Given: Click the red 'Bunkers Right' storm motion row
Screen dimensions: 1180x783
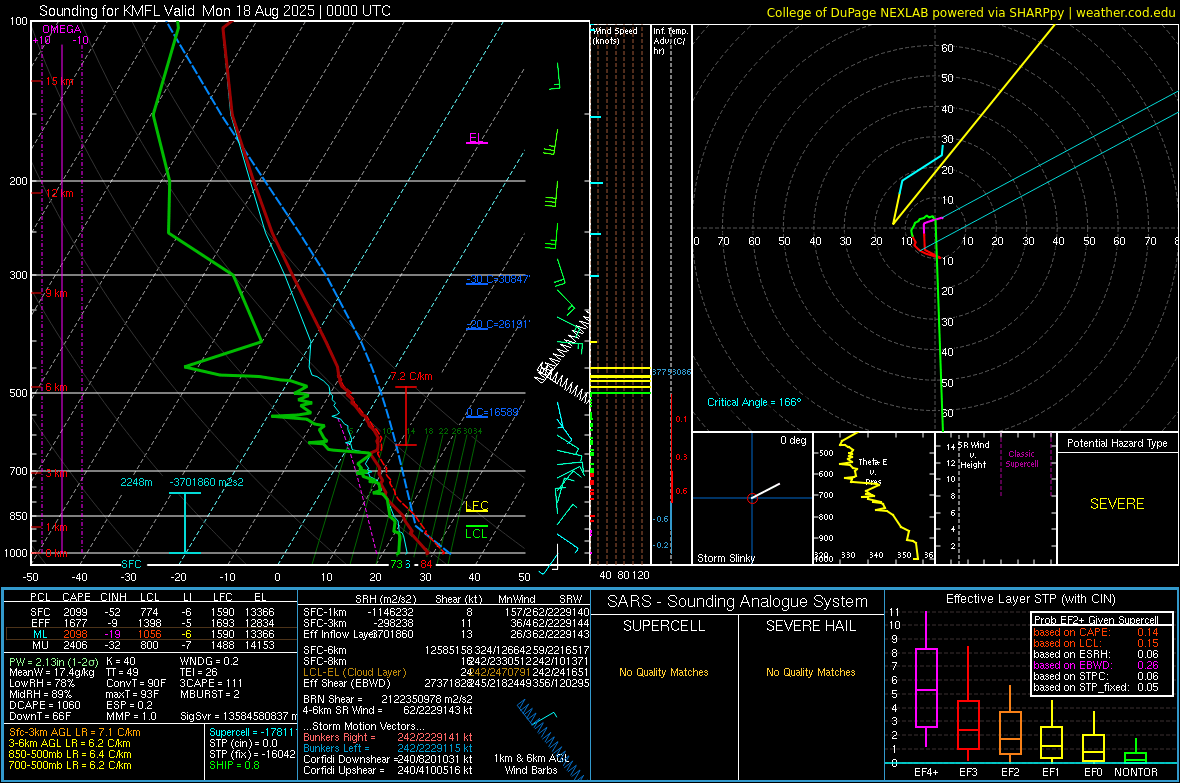Looking at the screenshot, I should [388, 737].
